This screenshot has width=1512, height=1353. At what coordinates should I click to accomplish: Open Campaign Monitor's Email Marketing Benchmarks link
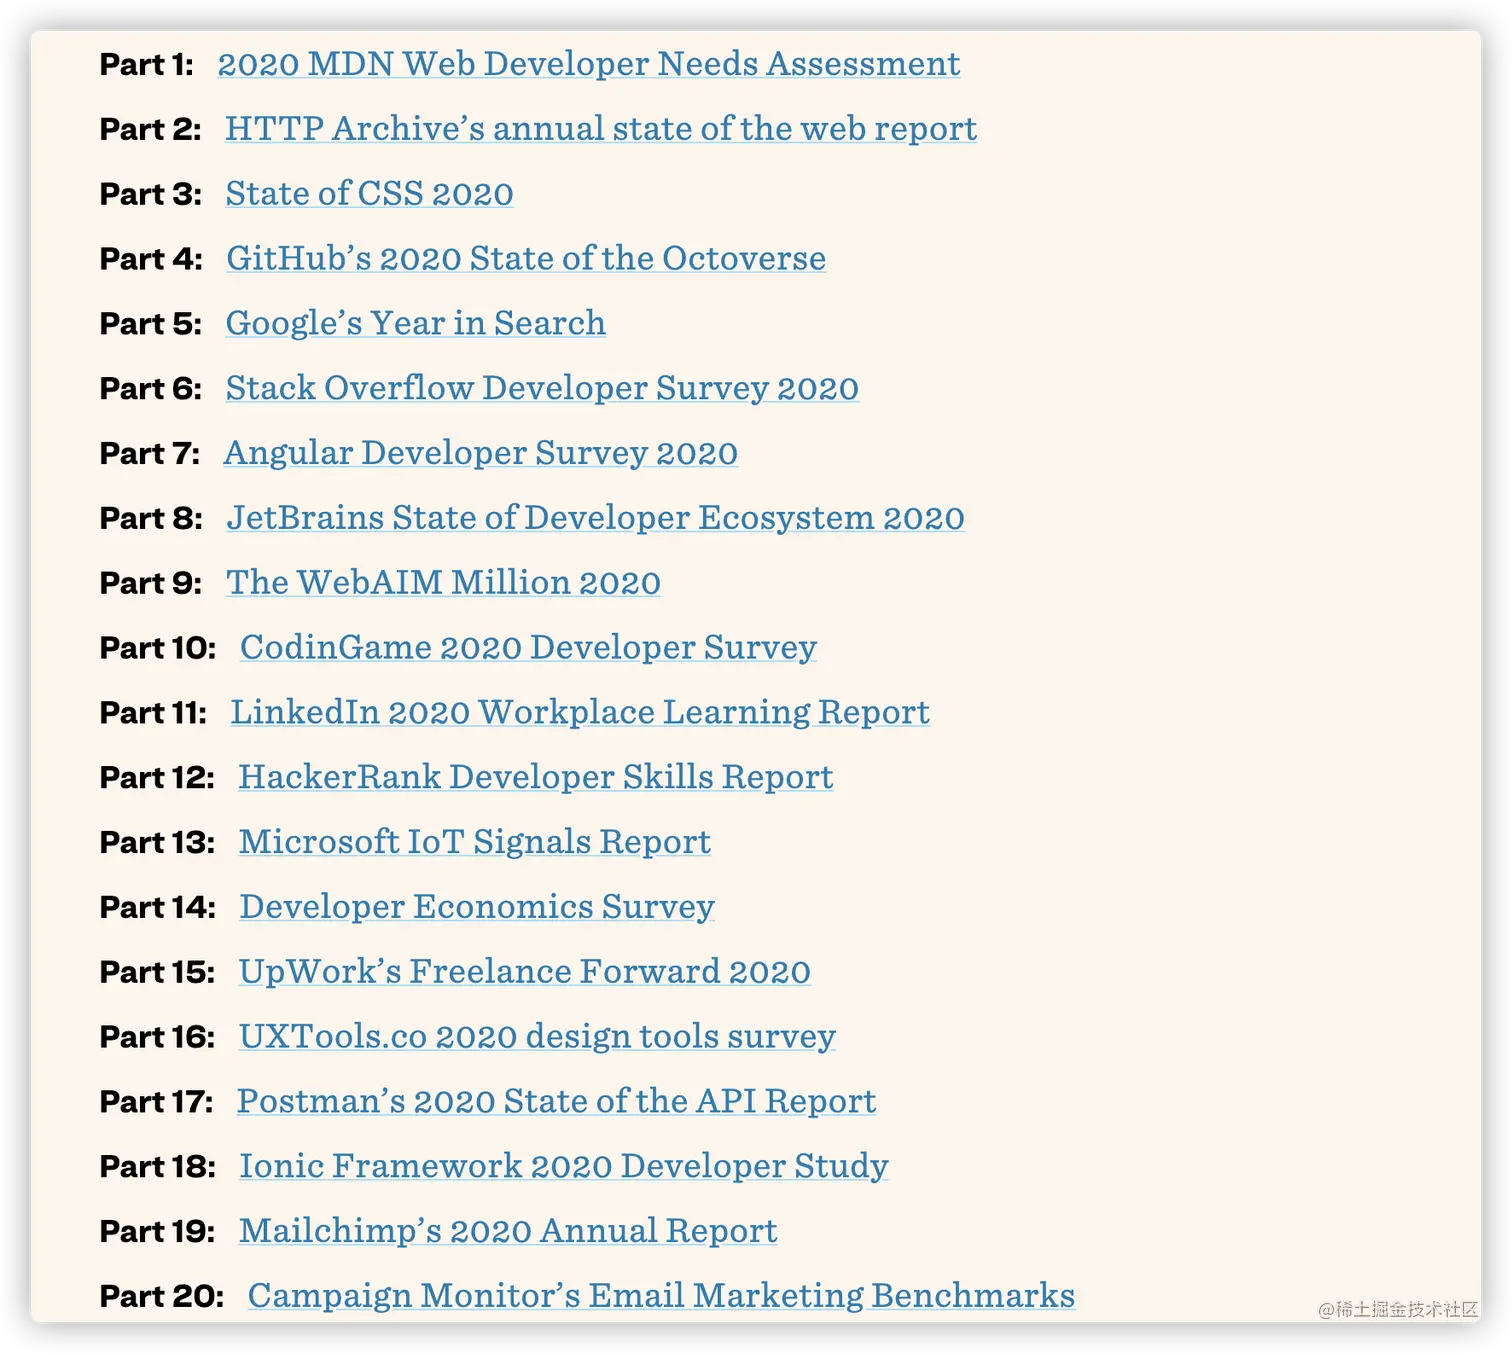(x=661, y=1296)
